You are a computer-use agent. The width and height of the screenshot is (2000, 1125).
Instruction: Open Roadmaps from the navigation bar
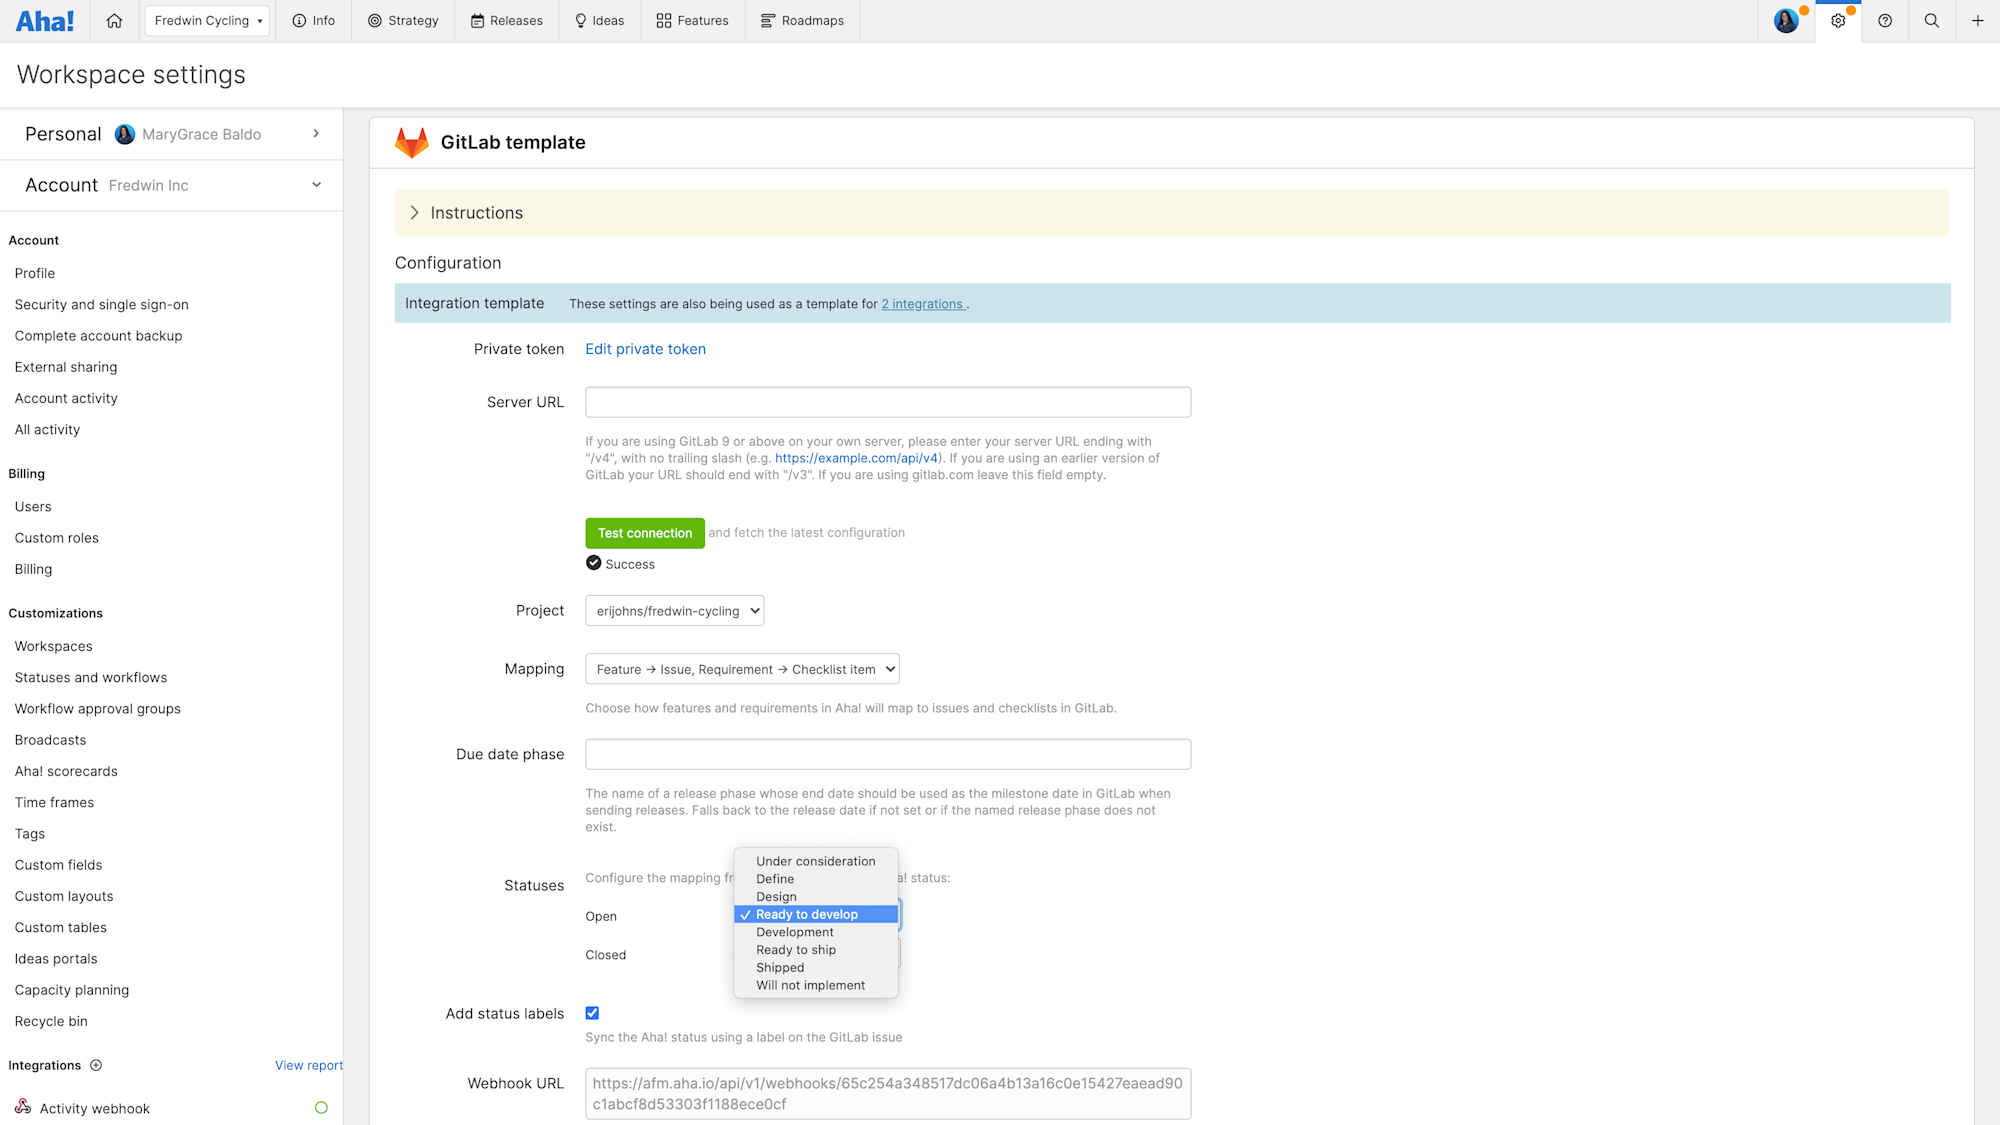coord(802,20)
